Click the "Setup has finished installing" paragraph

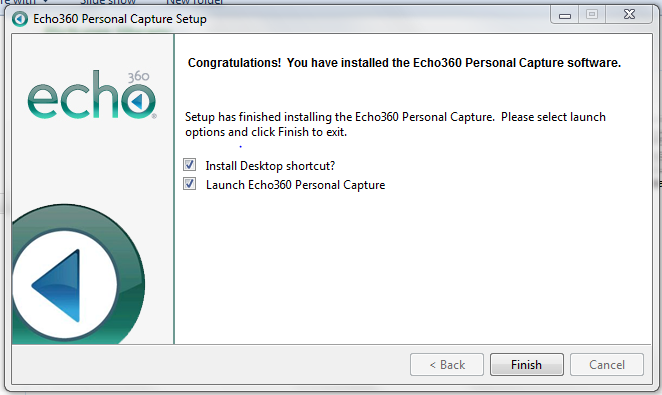[x=395, y=124]
